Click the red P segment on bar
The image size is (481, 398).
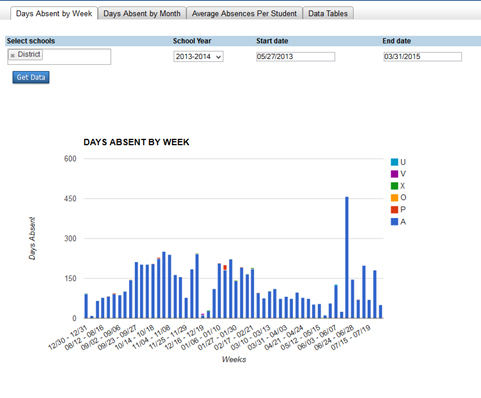tap(225, 268)
